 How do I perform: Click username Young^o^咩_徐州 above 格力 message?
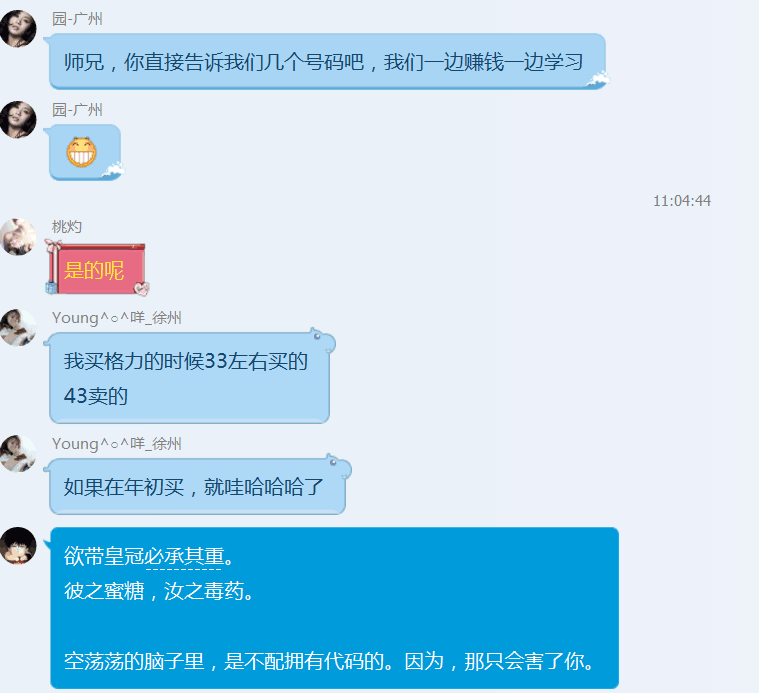[117, 318]
